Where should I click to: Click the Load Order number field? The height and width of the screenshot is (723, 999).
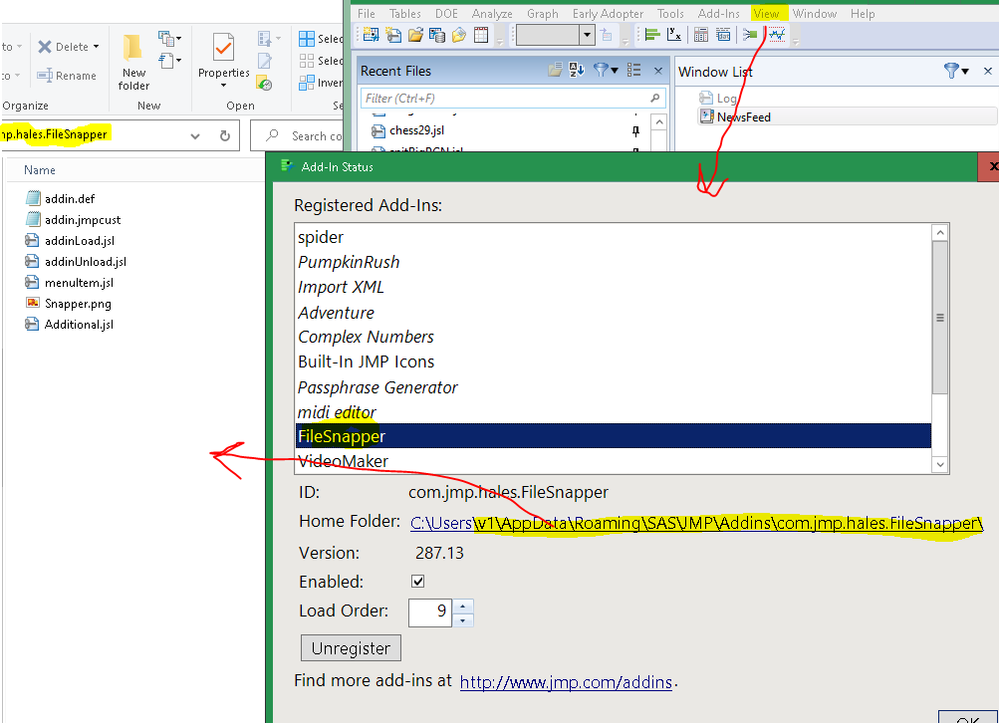430,612
